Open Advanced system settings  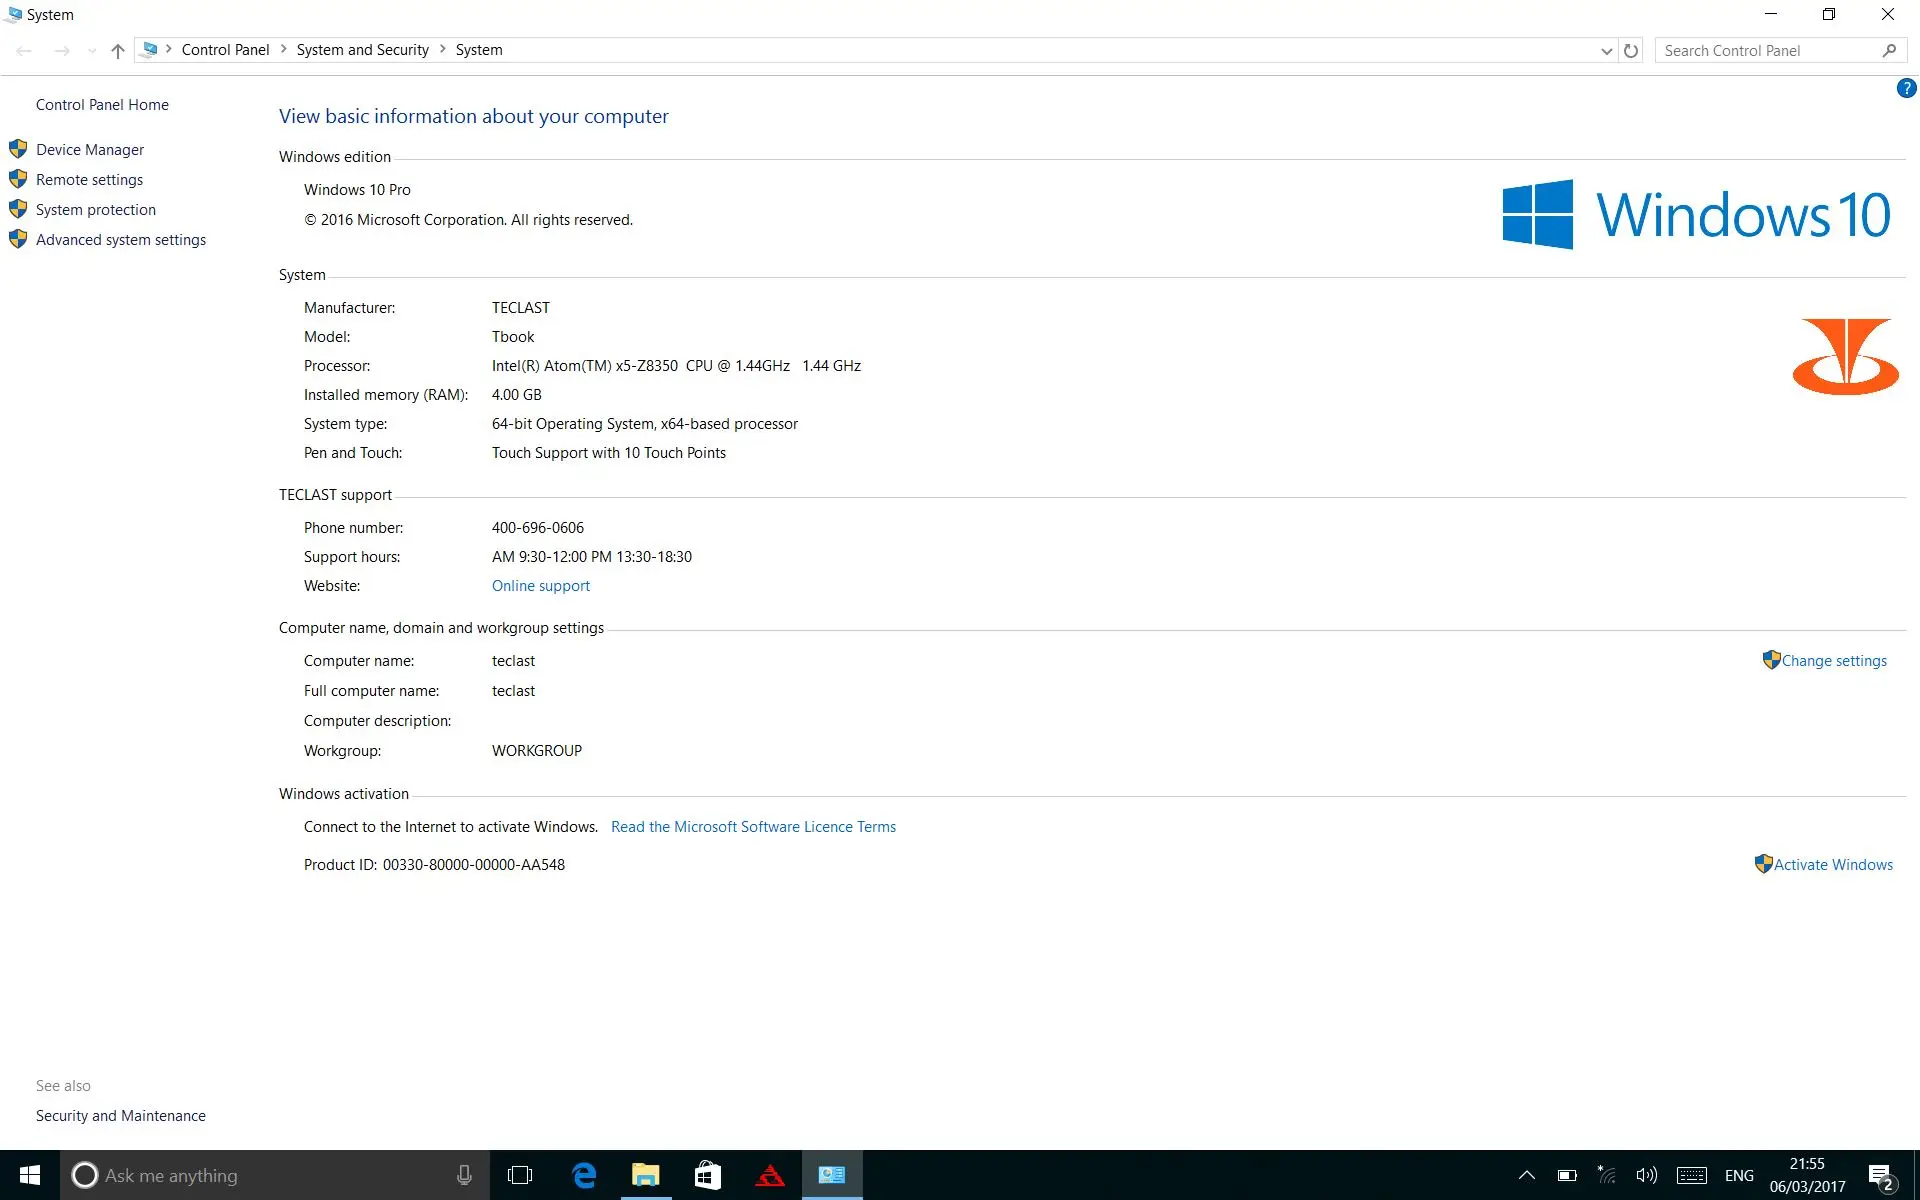tap(121, 240)
